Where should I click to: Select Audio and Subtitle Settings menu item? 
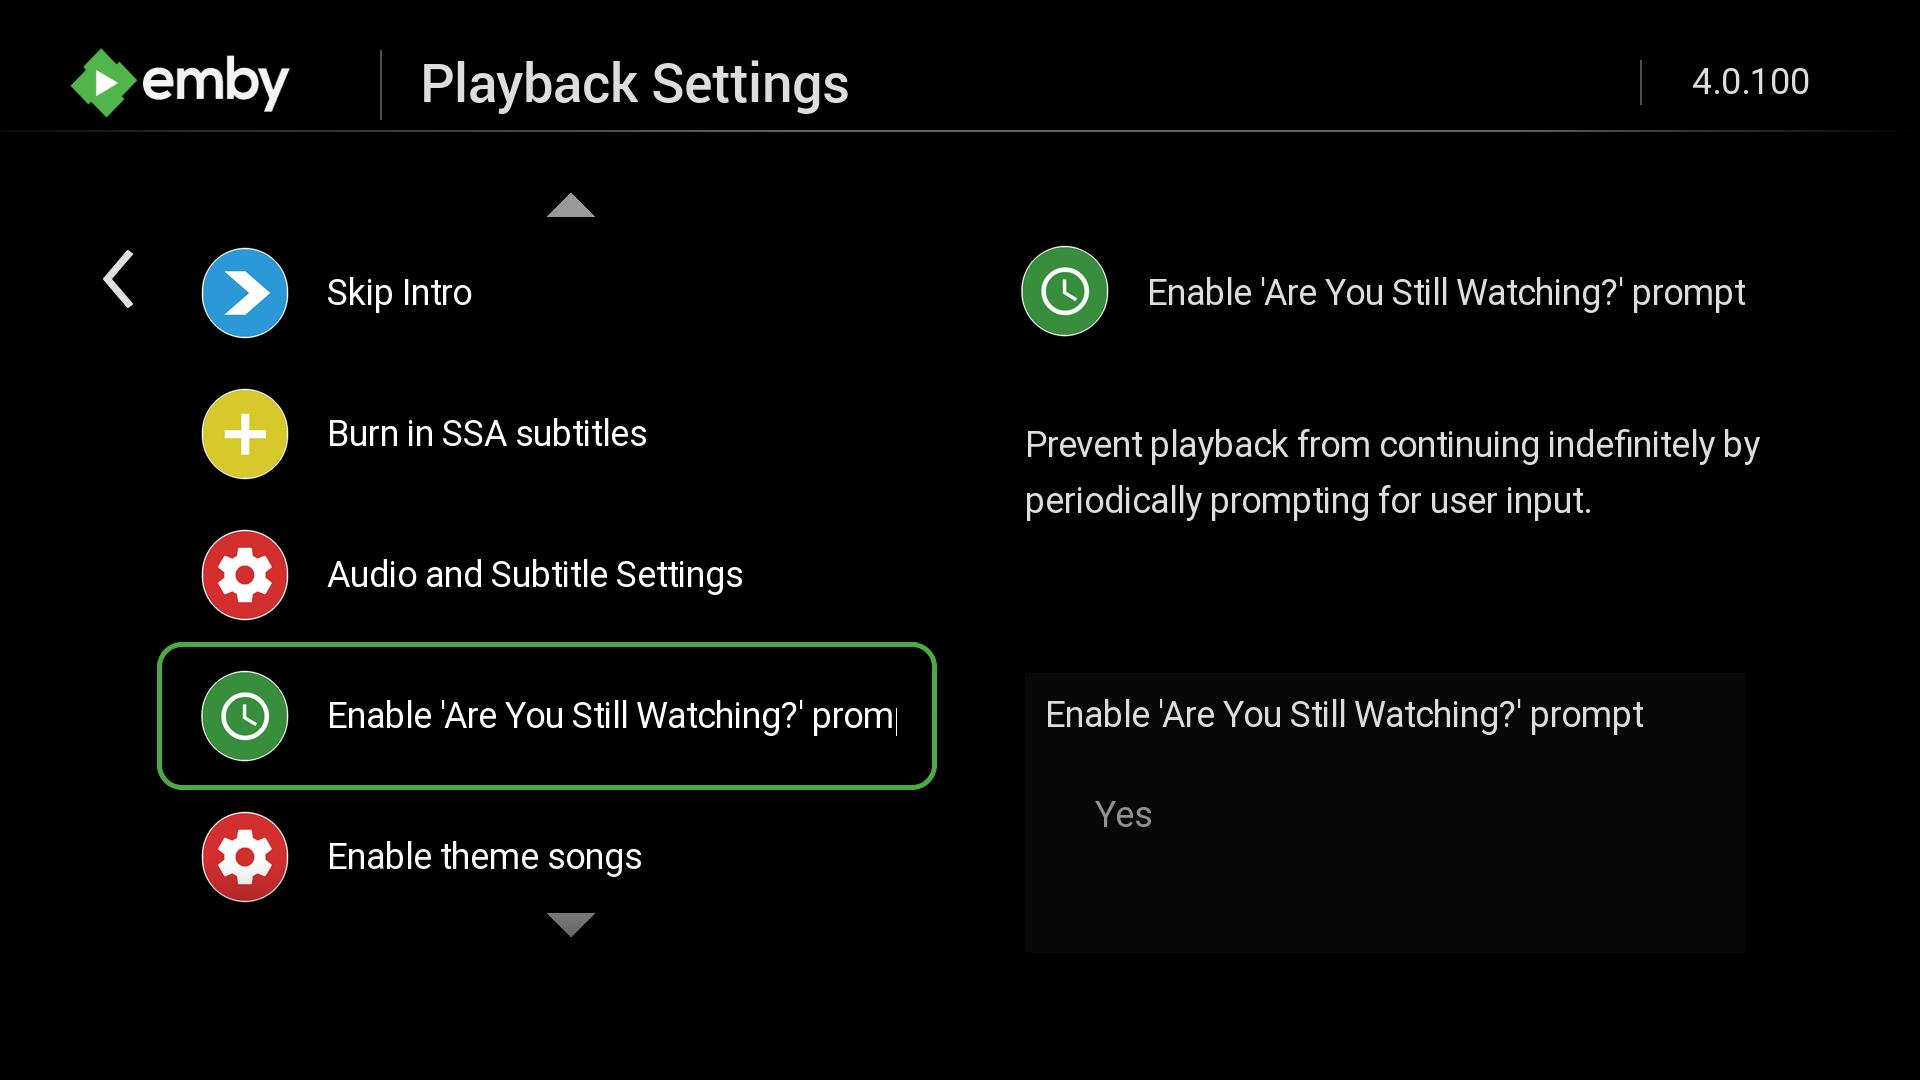pyautogui.click(x=535, y=574)
